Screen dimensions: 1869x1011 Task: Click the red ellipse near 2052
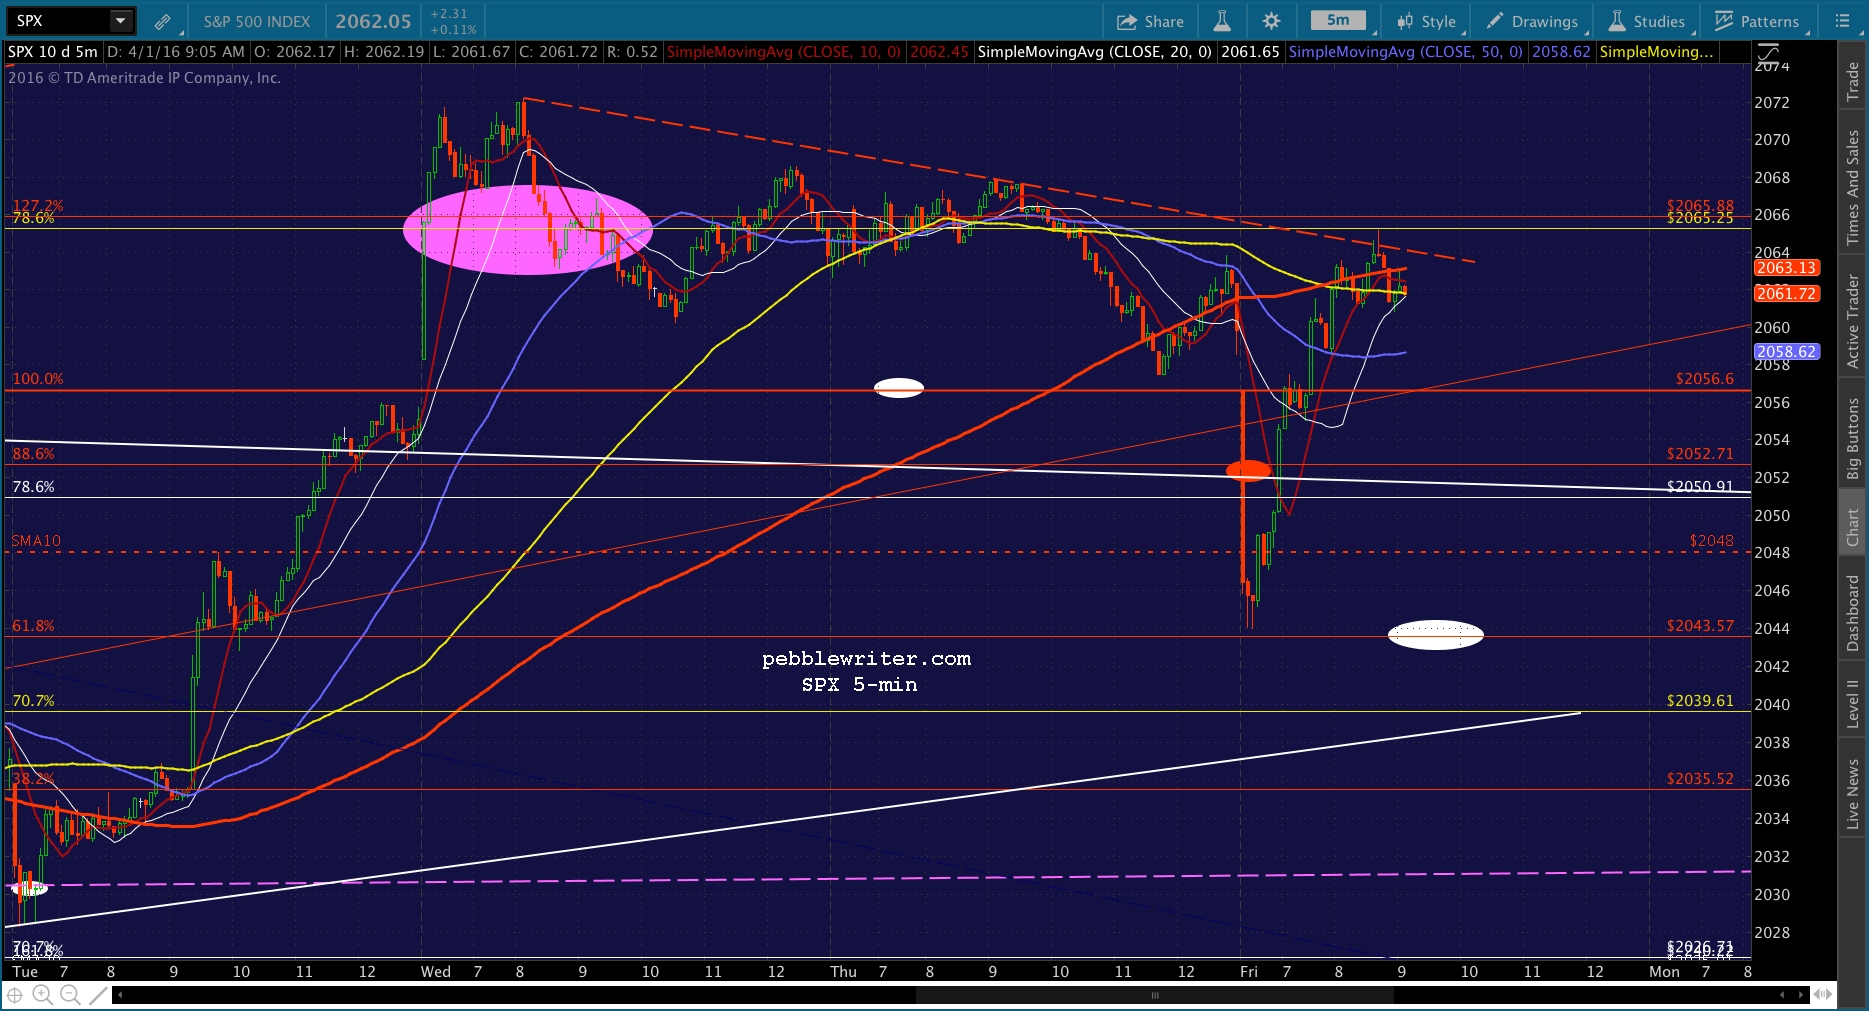(x=1248, y=470)
